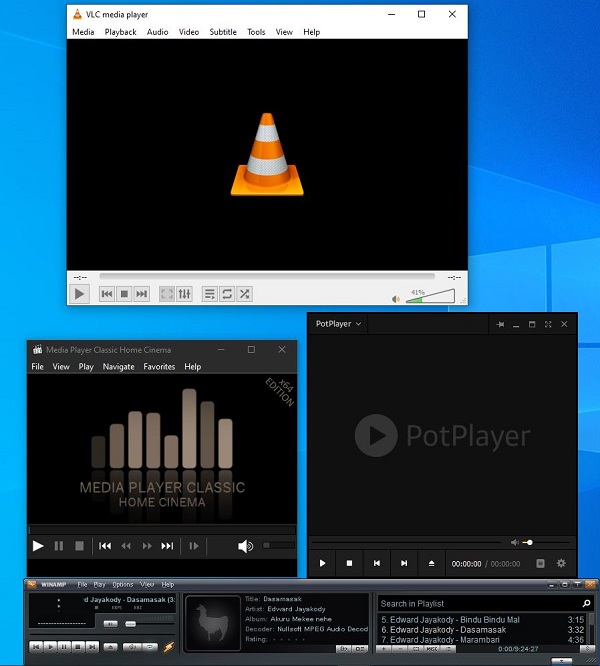Open the Winamp View menu
This screenshot has height=666, width=600.
[x=147, y=585]
